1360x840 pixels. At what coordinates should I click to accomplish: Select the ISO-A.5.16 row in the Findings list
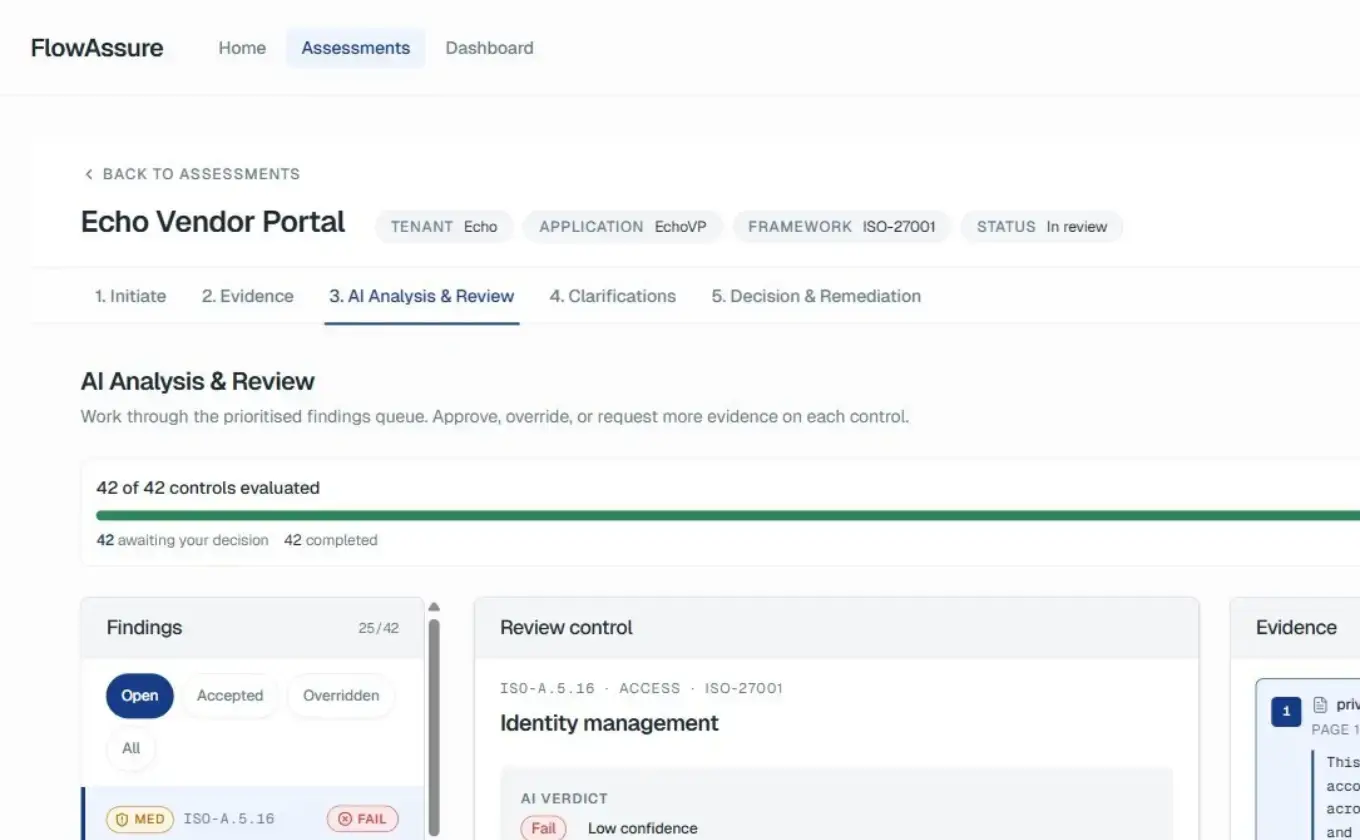pos(253,814)
